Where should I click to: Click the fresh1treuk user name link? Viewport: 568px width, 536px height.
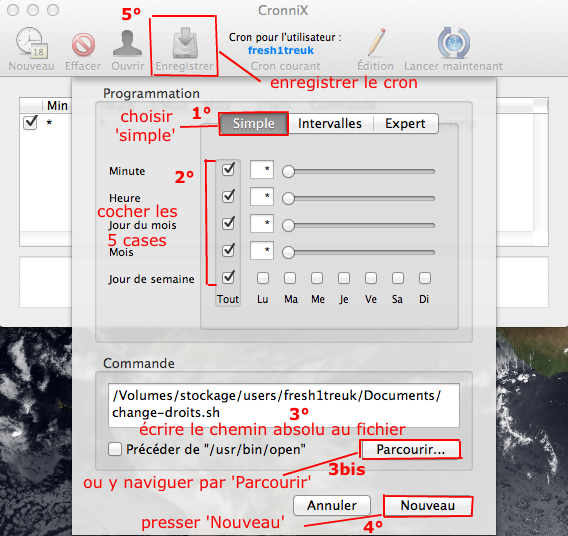click(x=281, y=50)
